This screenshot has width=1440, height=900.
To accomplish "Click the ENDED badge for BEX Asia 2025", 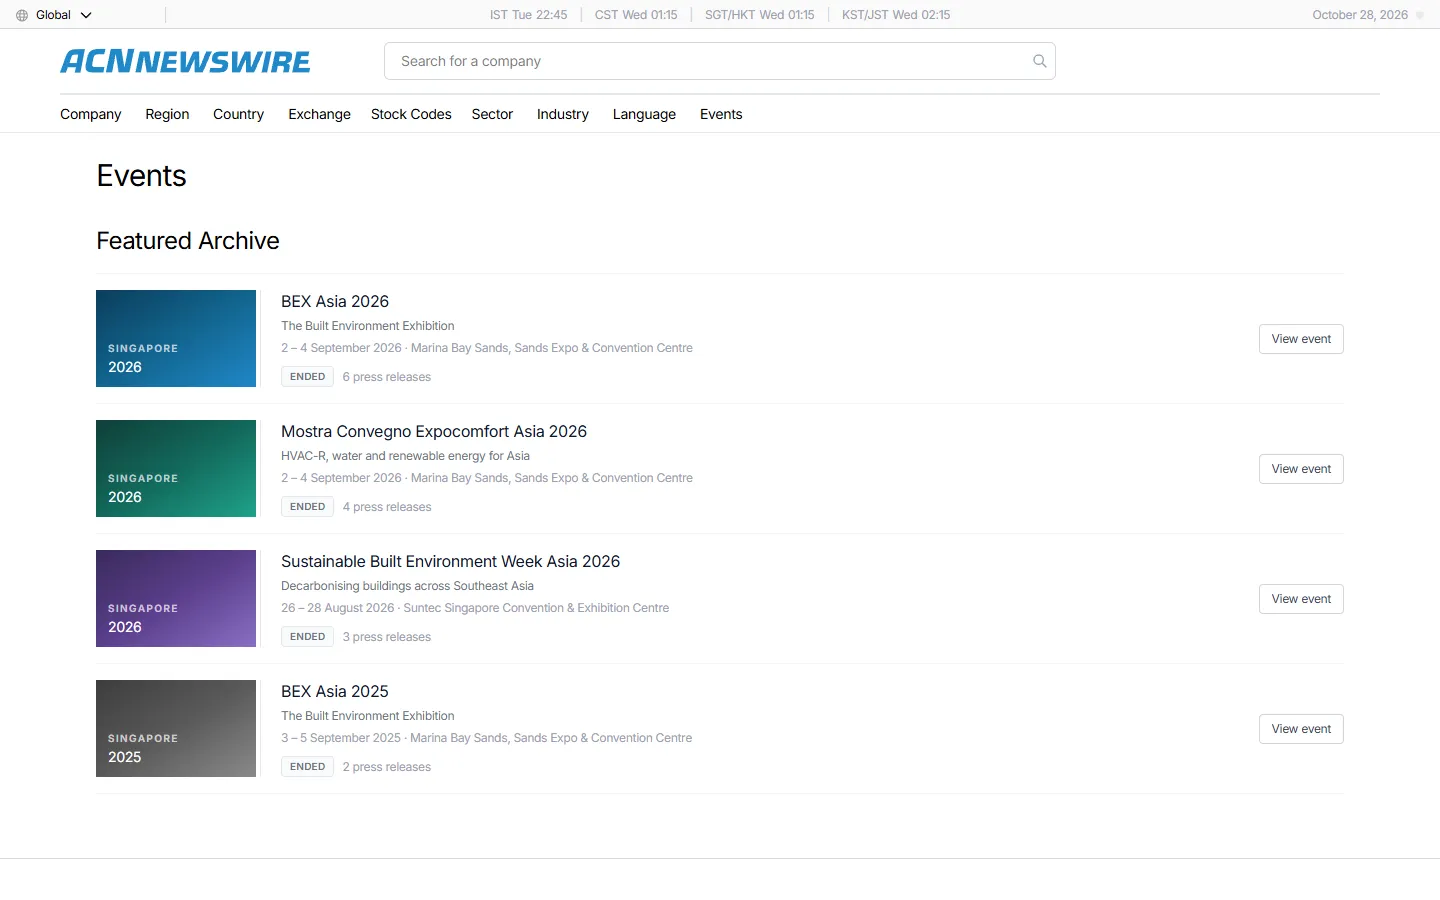I will point(307,767).
